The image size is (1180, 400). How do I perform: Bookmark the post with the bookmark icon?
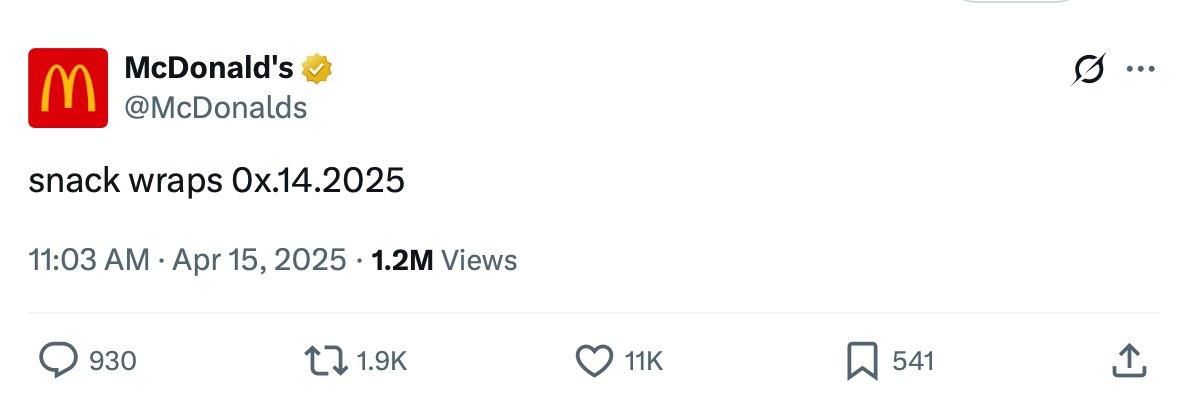(x=861, y=361)
